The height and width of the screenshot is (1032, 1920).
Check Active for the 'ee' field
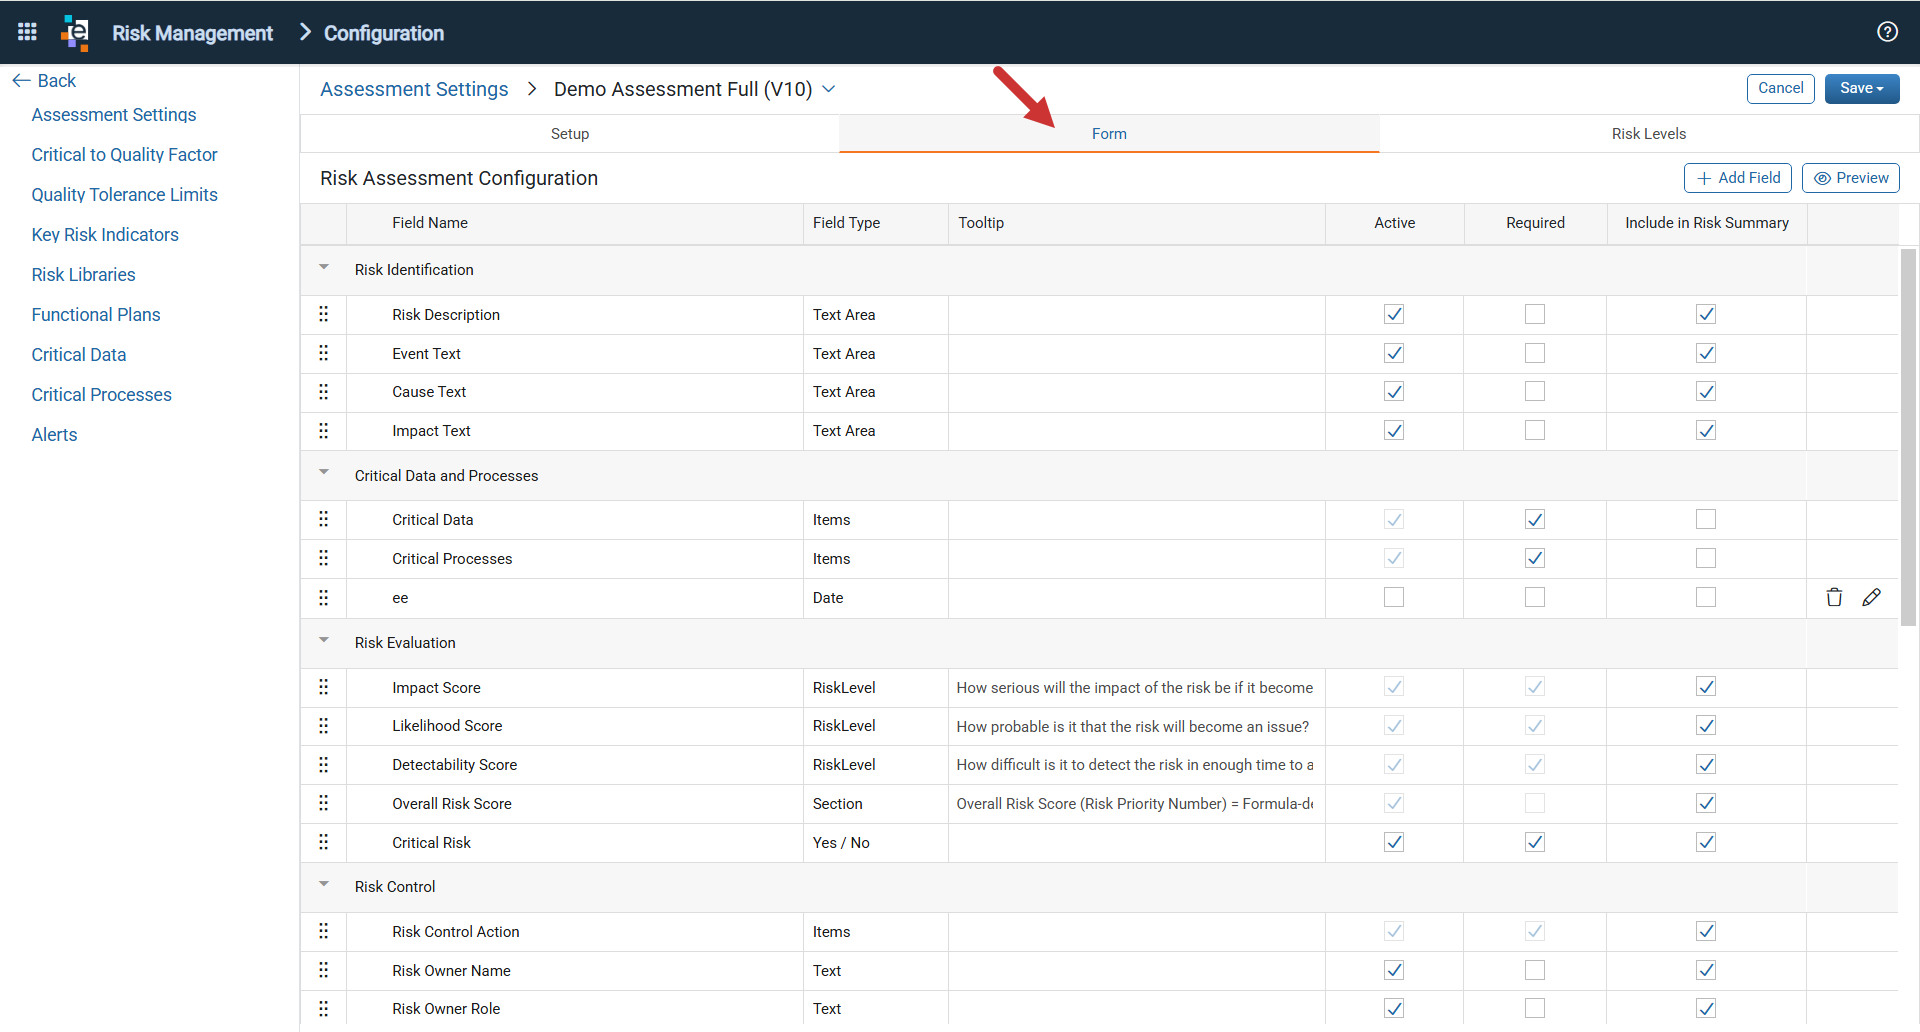click(1394, 597)
